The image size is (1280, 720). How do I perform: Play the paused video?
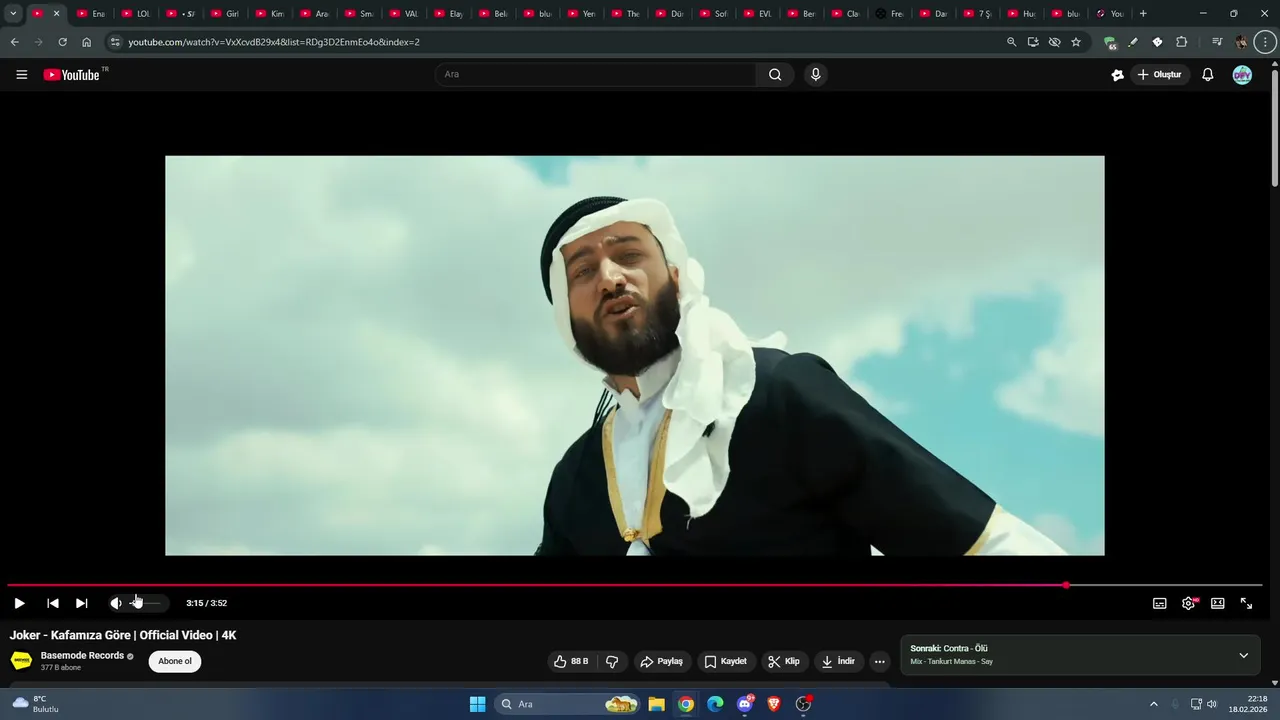tap(19, 603)
